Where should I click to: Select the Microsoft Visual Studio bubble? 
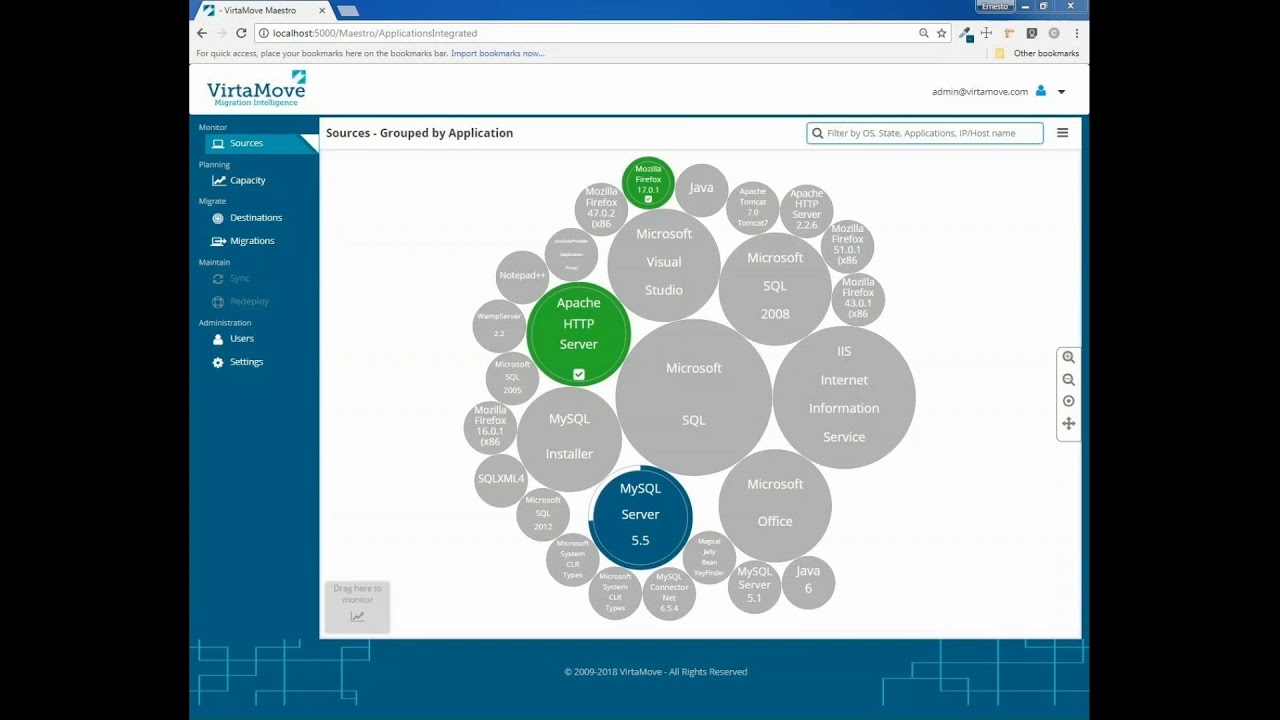(664, 264)
